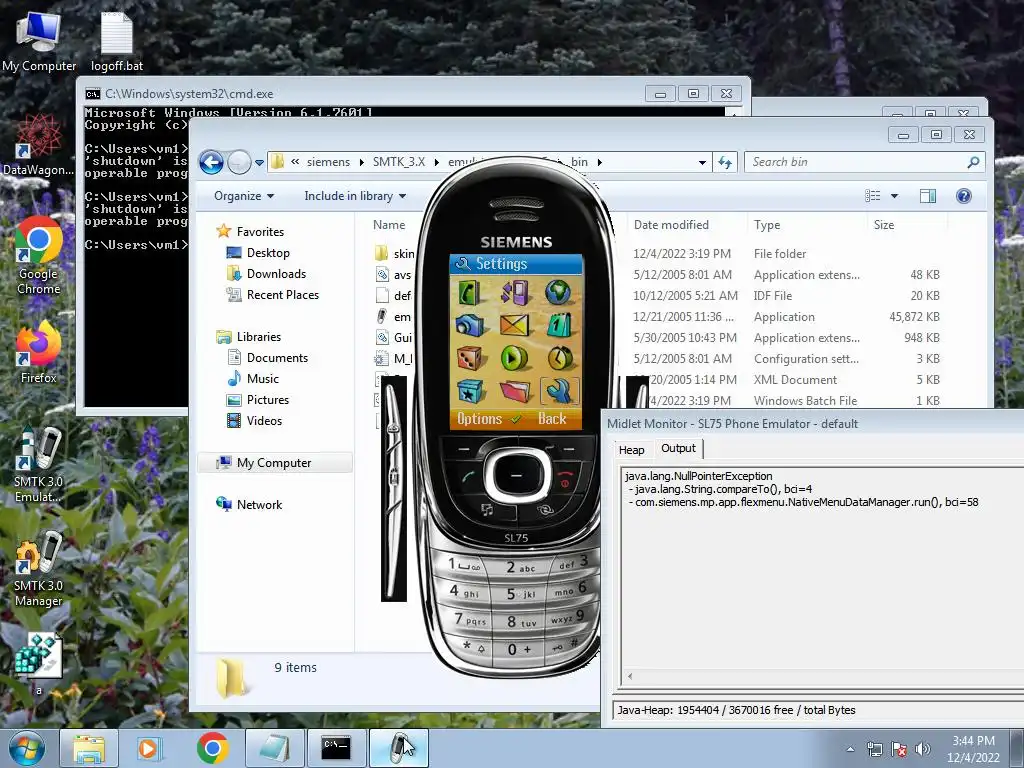1024x768 pixels.
Task: Sort files by the Type column header
Action: [x=767, y=225]
